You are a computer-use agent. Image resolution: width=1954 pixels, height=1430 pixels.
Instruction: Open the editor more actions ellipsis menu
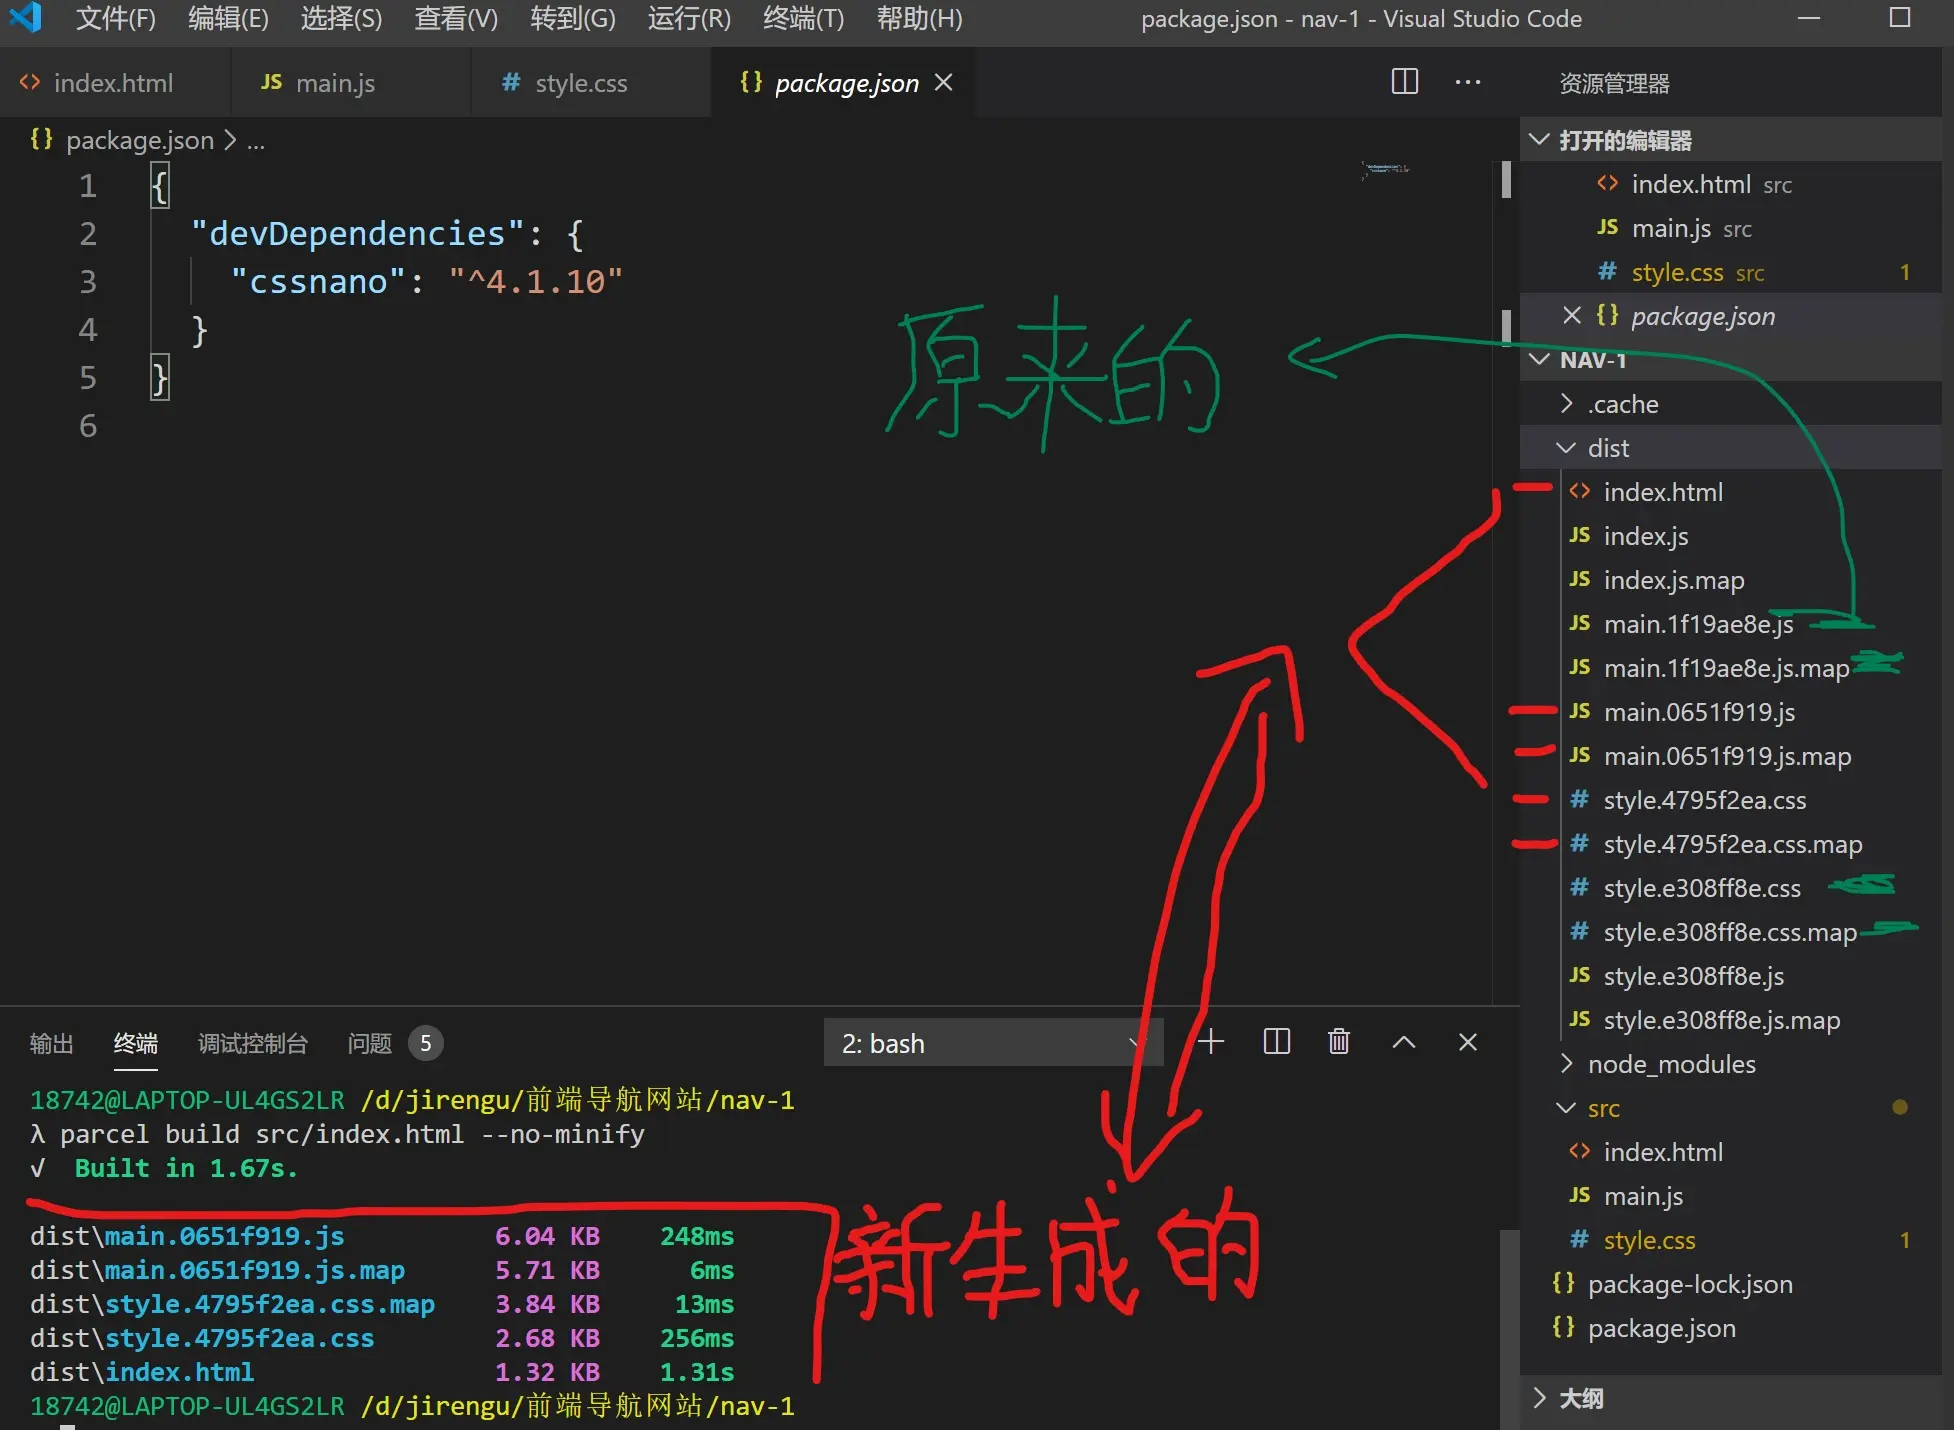pyautogui.click(x=1467, y=82)
